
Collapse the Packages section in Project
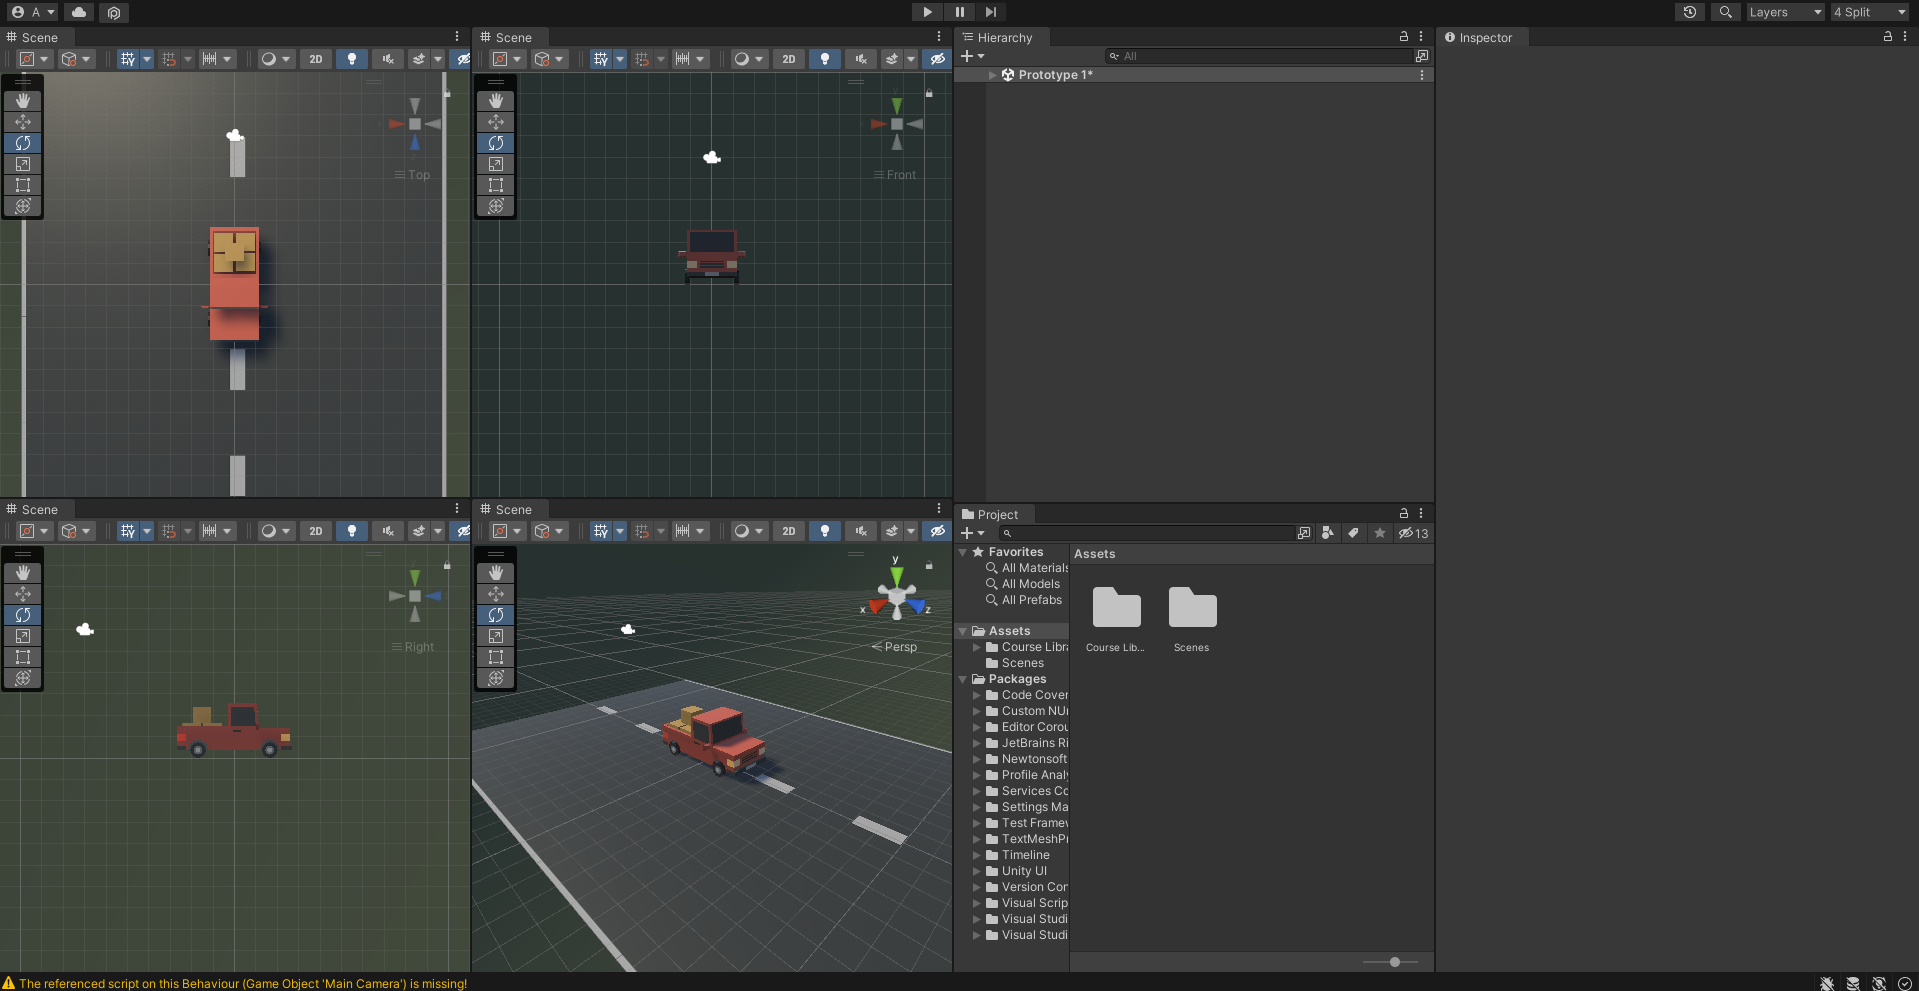tap(963, 679)
